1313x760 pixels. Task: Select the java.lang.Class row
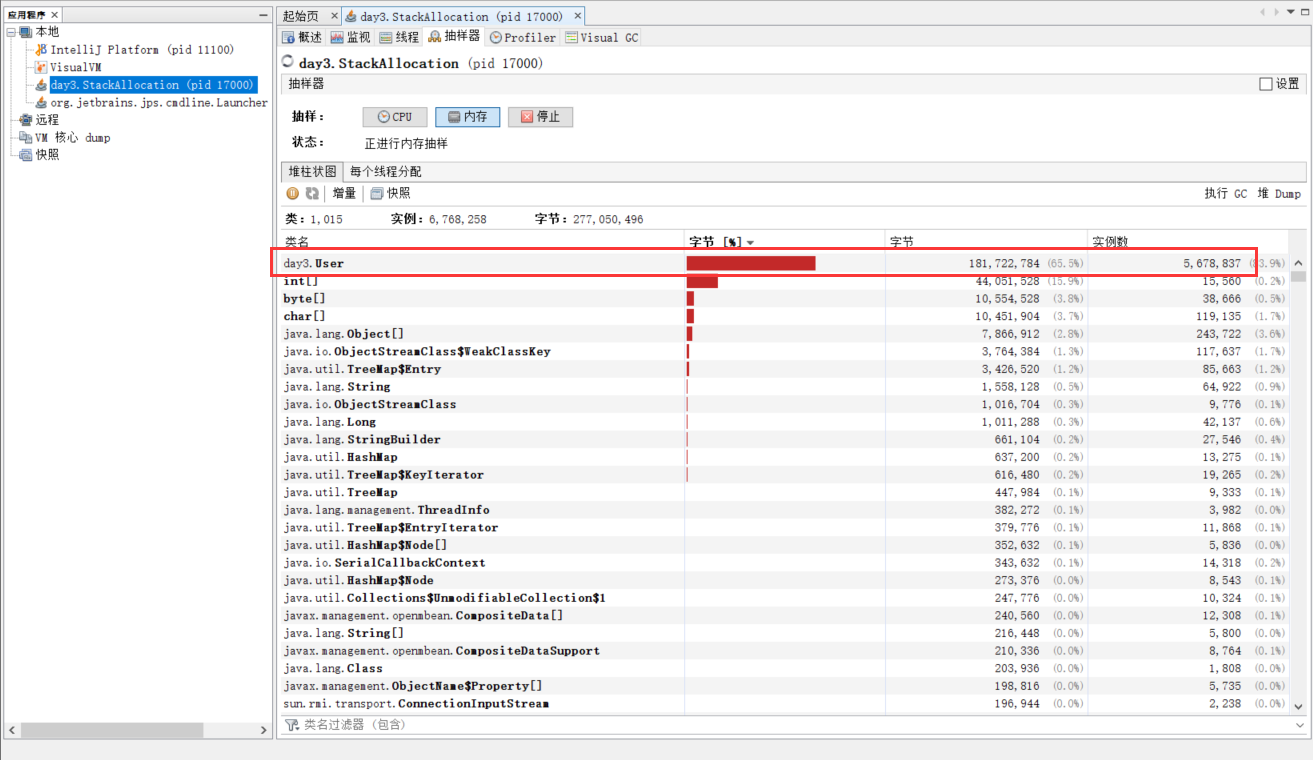[786, 668]
